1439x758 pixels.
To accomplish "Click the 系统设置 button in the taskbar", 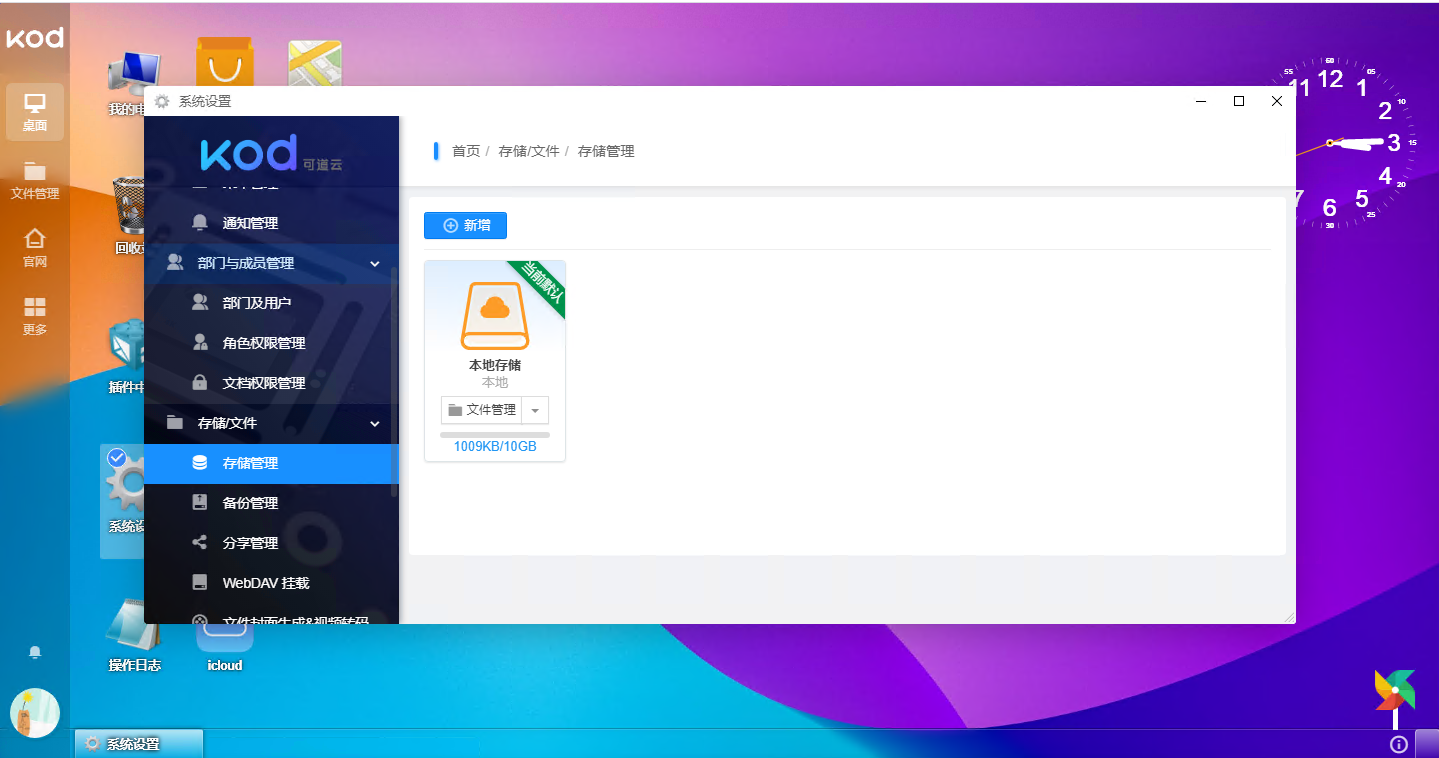I will 139,744.
